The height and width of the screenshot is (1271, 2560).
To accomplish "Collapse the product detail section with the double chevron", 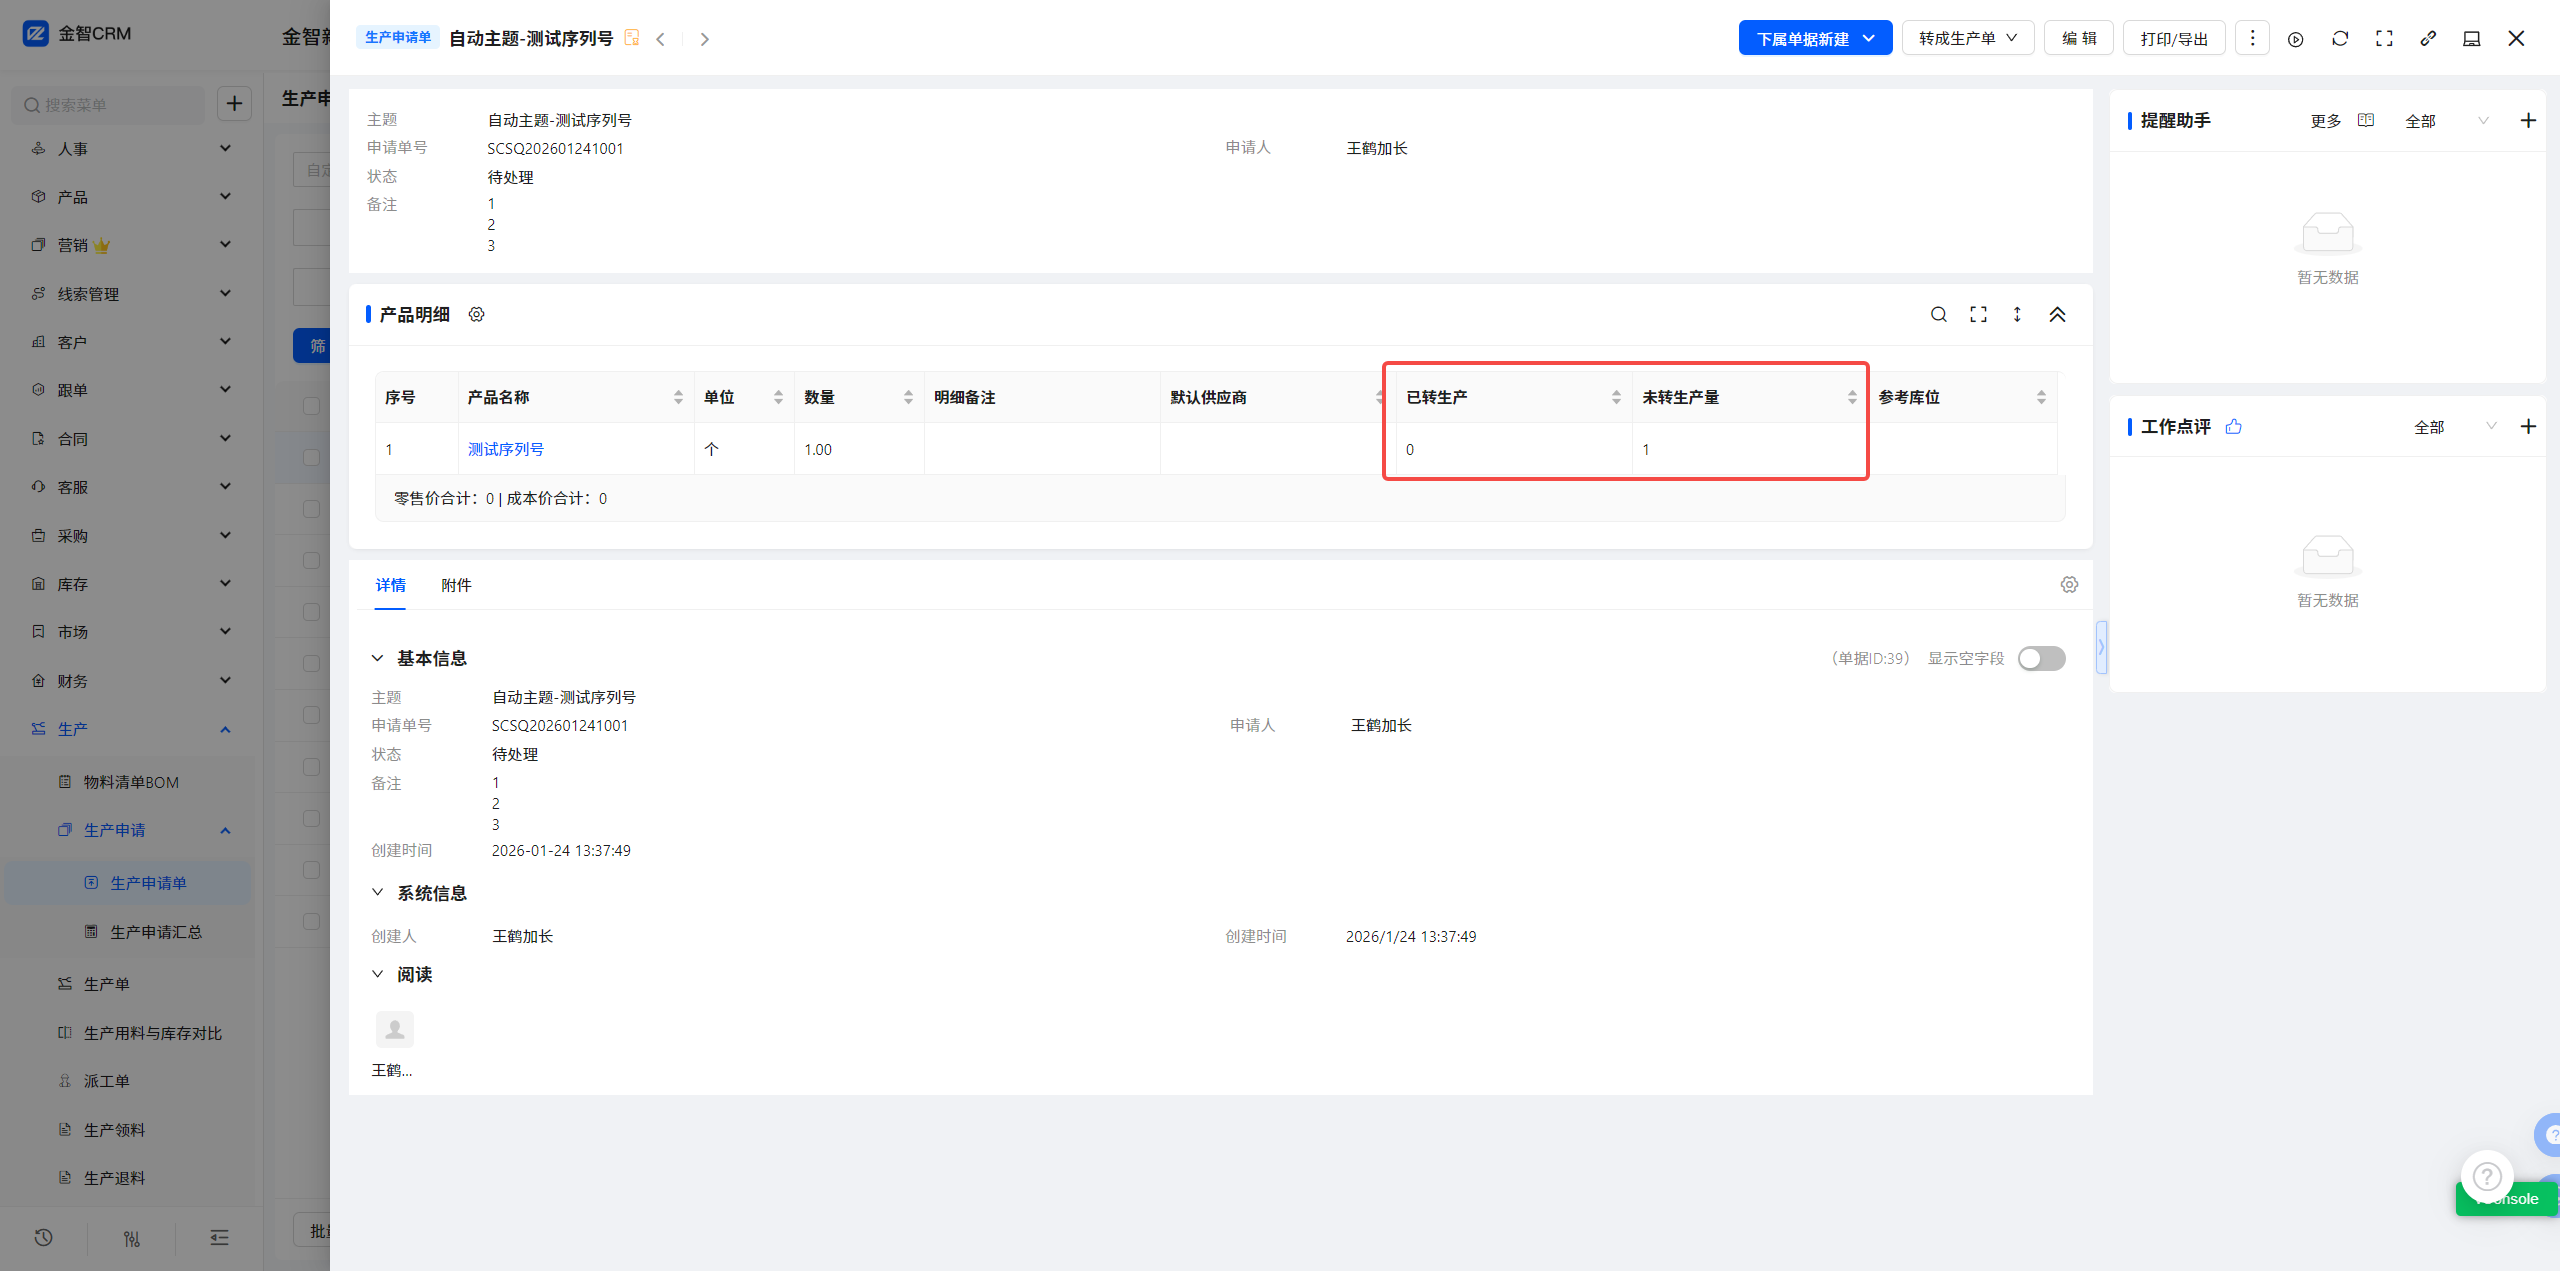I will point(2057,314).
